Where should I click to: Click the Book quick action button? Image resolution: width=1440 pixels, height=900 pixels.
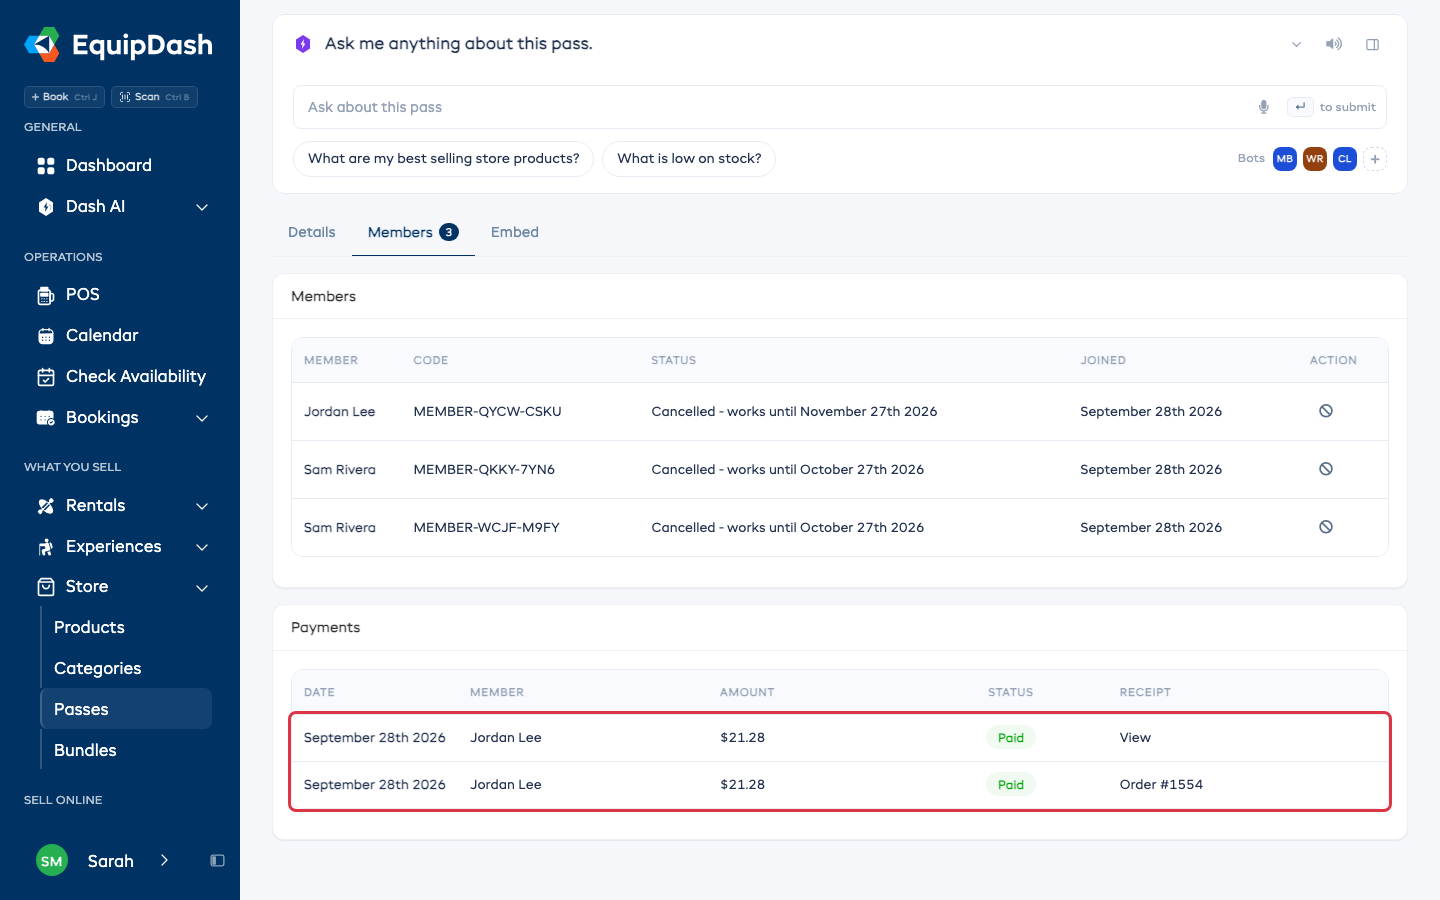[x=64, y=97]
